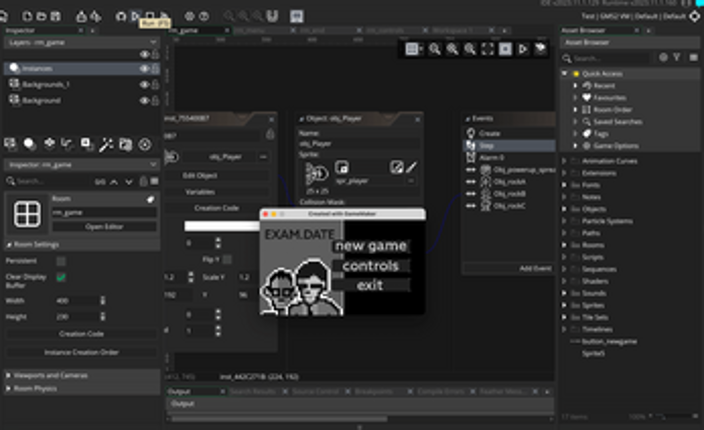Collapse the Room Settings section
This screenshot has height=430, width=704.
tap(9, 245)
